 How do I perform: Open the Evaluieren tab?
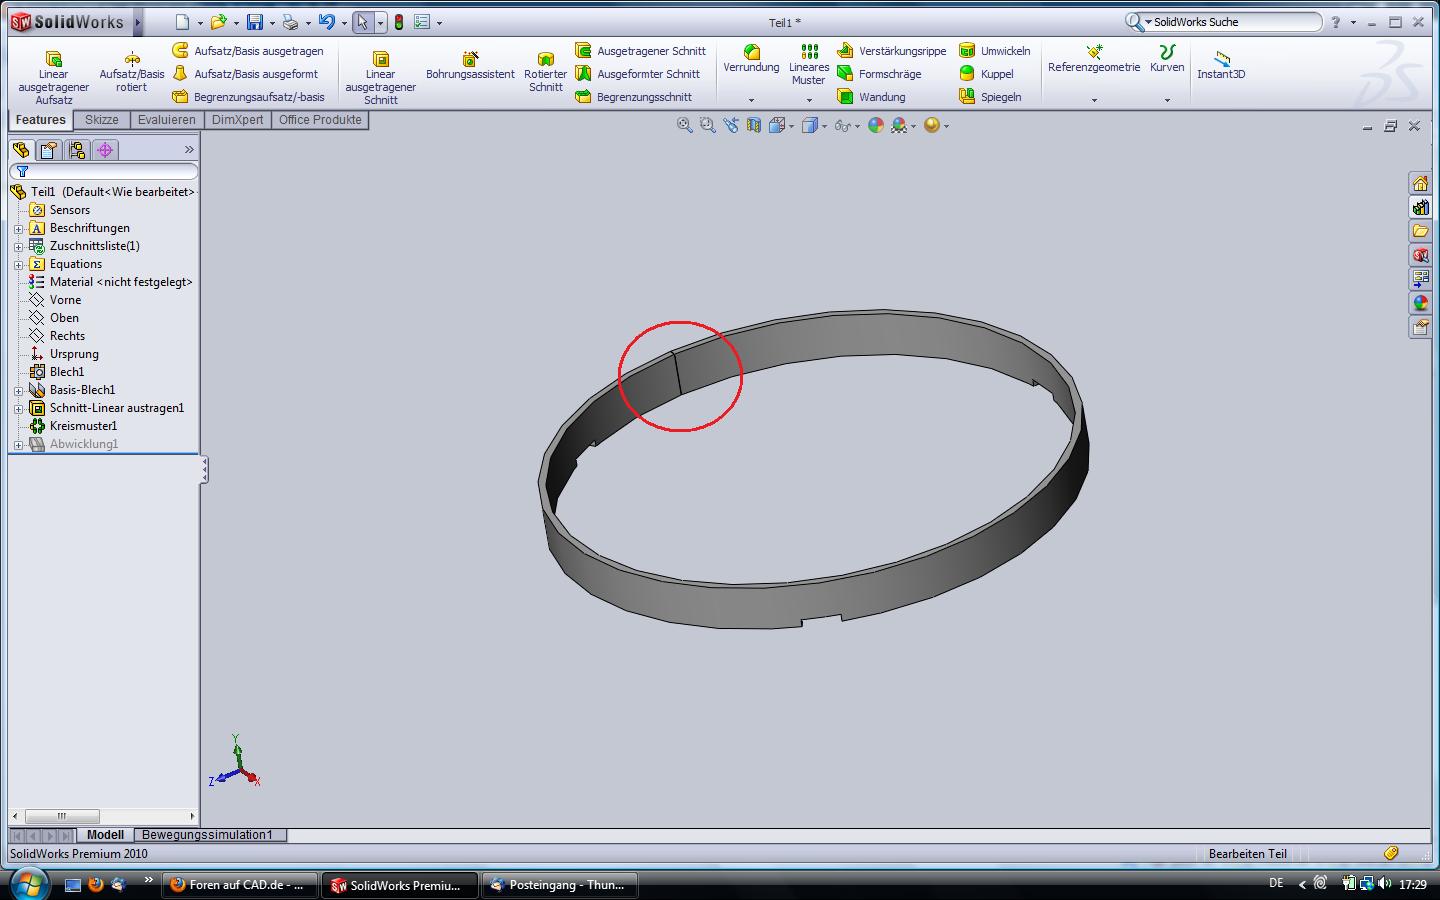click(x=166, y=120)
